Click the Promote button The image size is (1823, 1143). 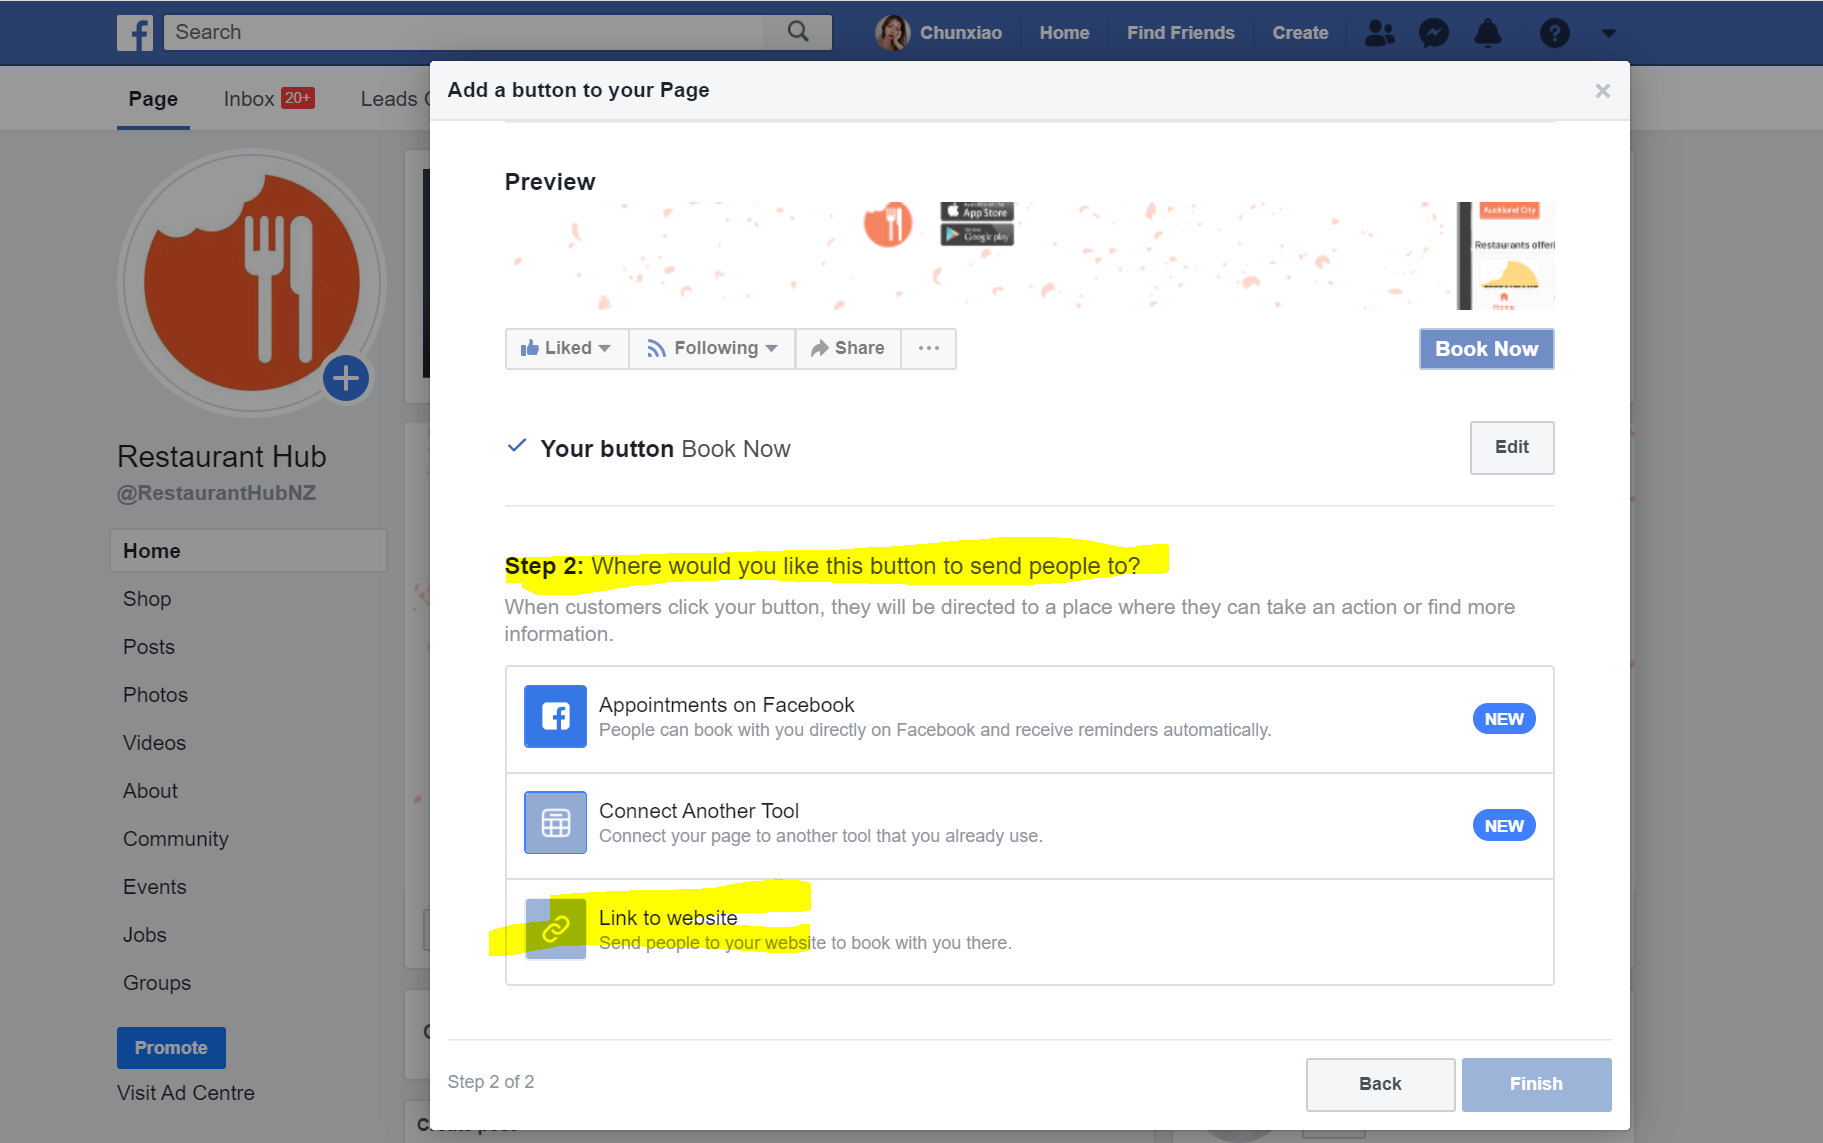point(171,1048)
